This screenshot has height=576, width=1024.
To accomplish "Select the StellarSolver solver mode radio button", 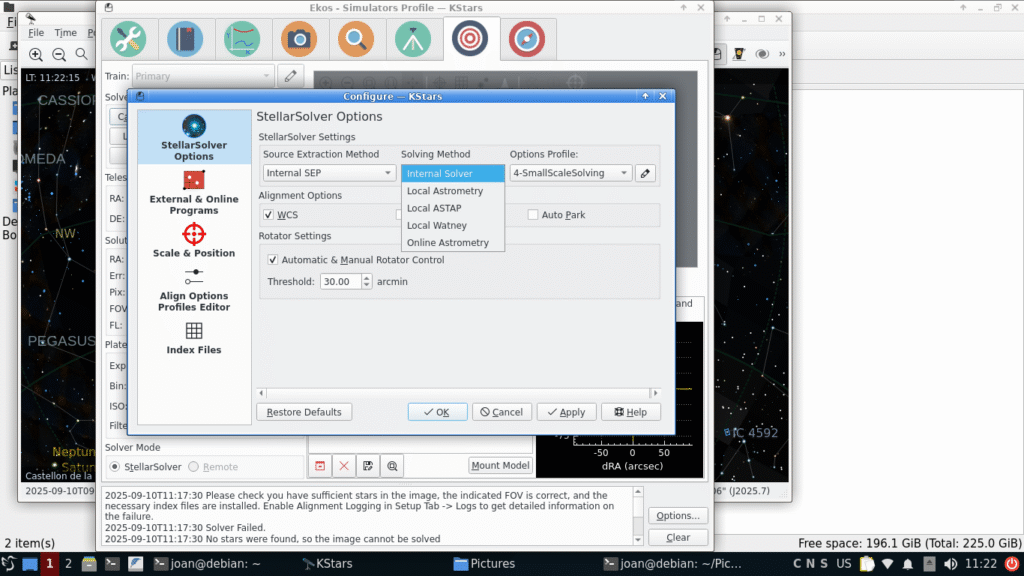I will [x=115, y=467].
